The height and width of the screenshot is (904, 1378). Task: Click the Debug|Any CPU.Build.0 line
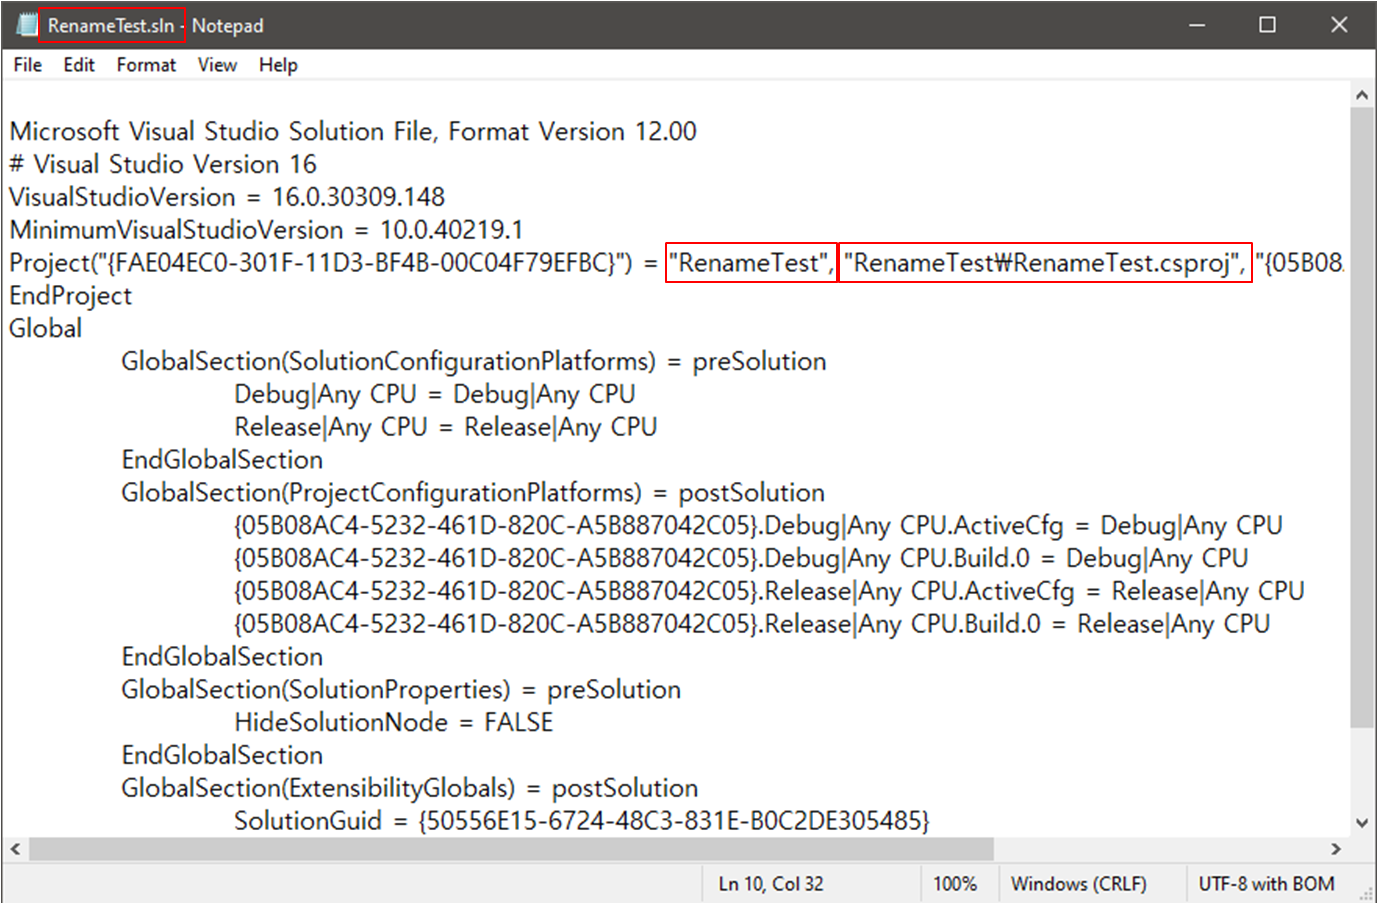point(741,559)
